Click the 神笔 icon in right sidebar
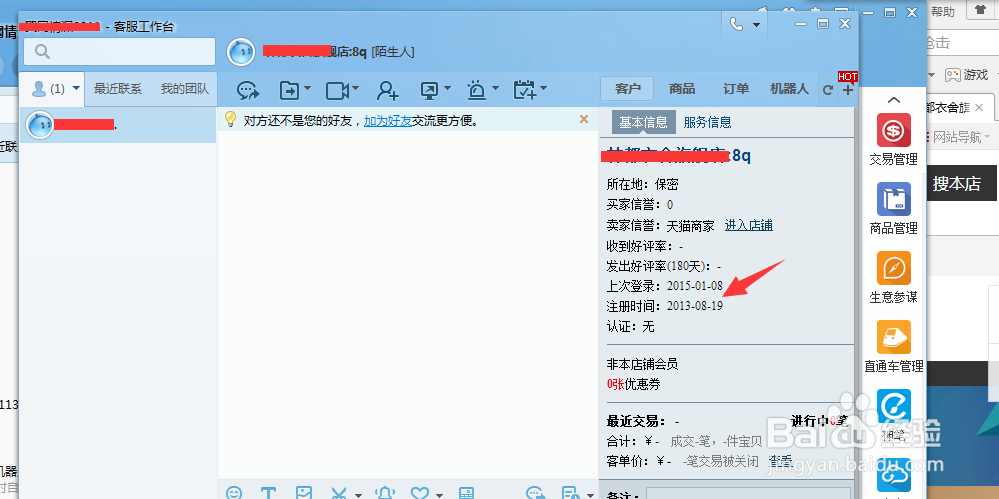999x499 pixels. click(x=893, y=415)
